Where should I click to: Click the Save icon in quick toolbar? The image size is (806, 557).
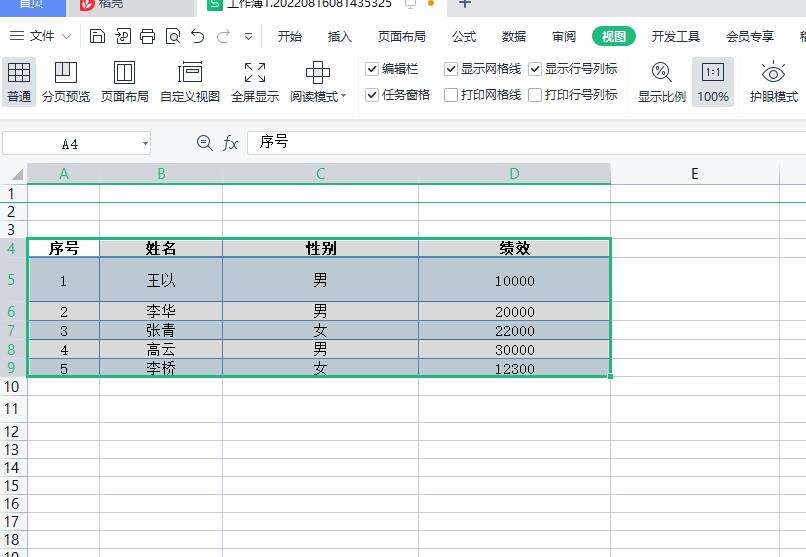click(97, 36)
